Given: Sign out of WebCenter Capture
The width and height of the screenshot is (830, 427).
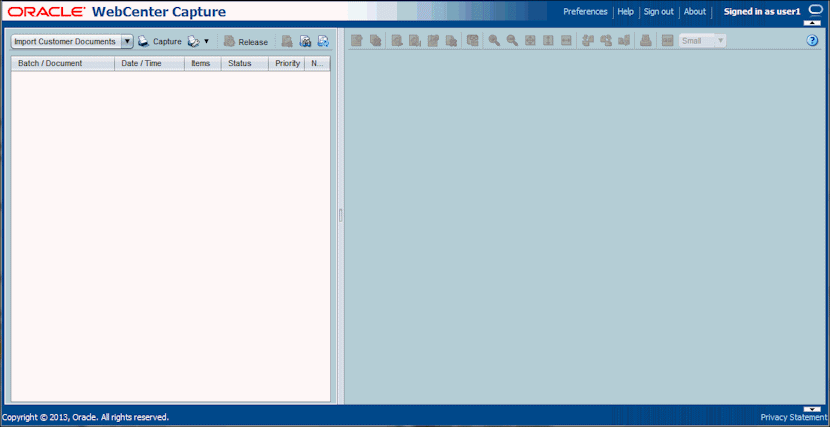Looking at the screenshot, I should 658,12.
